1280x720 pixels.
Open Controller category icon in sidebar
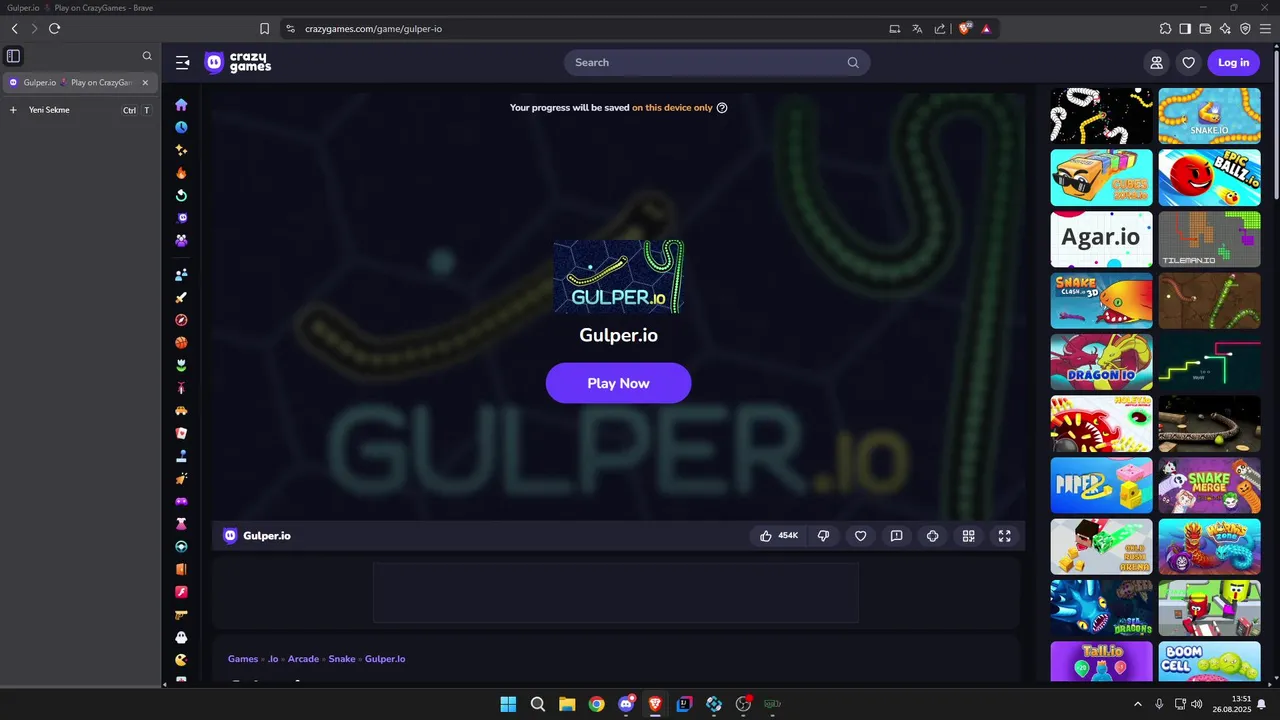click(181, 501)
